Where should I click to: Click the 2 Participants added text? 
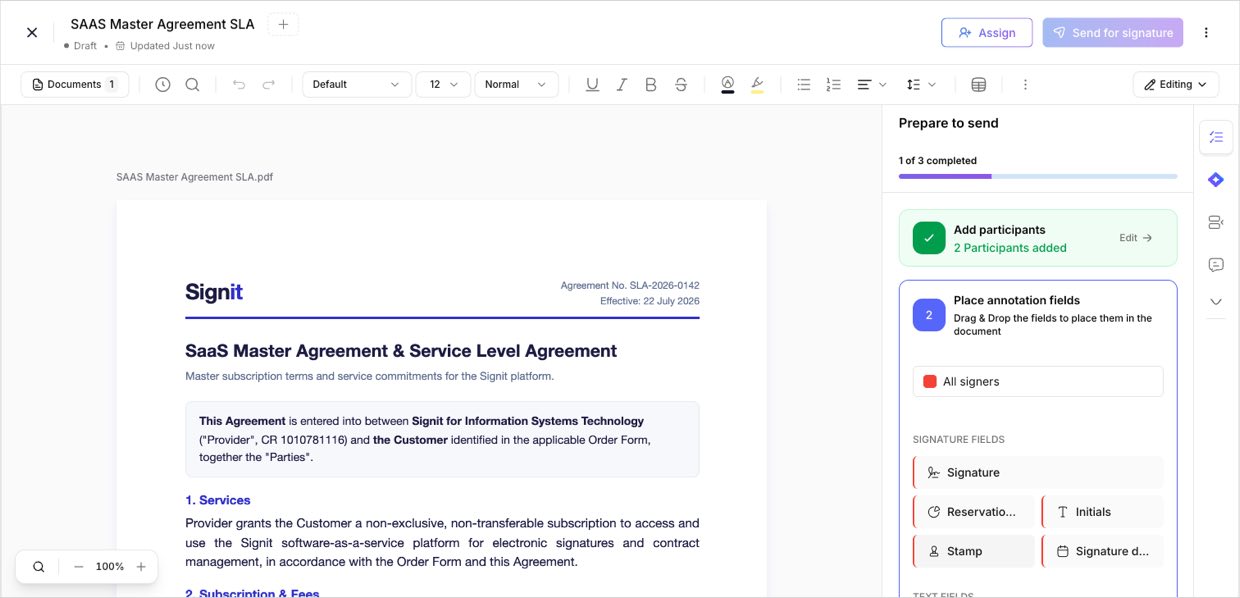coord(1010,248)
